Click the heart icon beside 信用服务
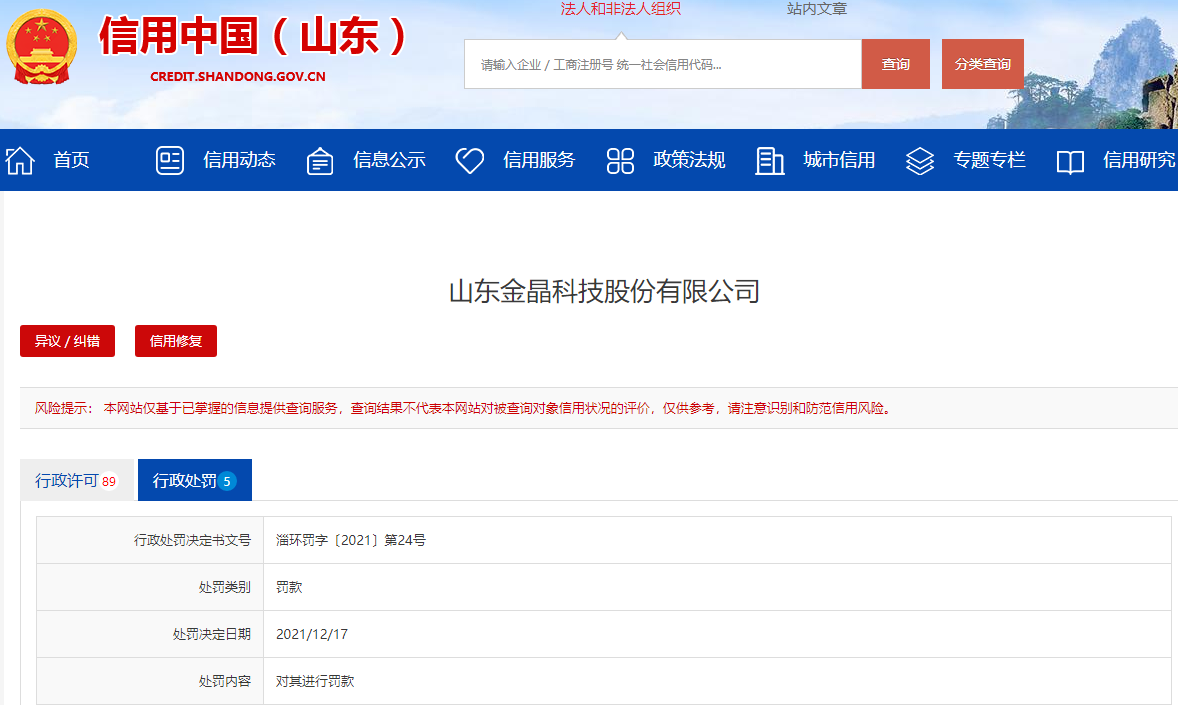Image resolution: width=1178 pixels, height=705 pixels. pos(469,159)
